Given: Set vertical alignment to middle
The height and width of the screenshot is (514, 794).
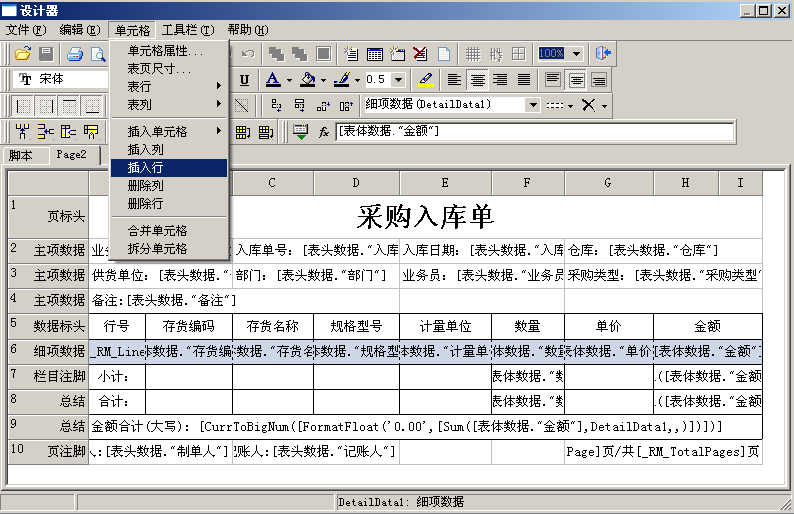Looking at the screenshot, I should click(576, 80).
